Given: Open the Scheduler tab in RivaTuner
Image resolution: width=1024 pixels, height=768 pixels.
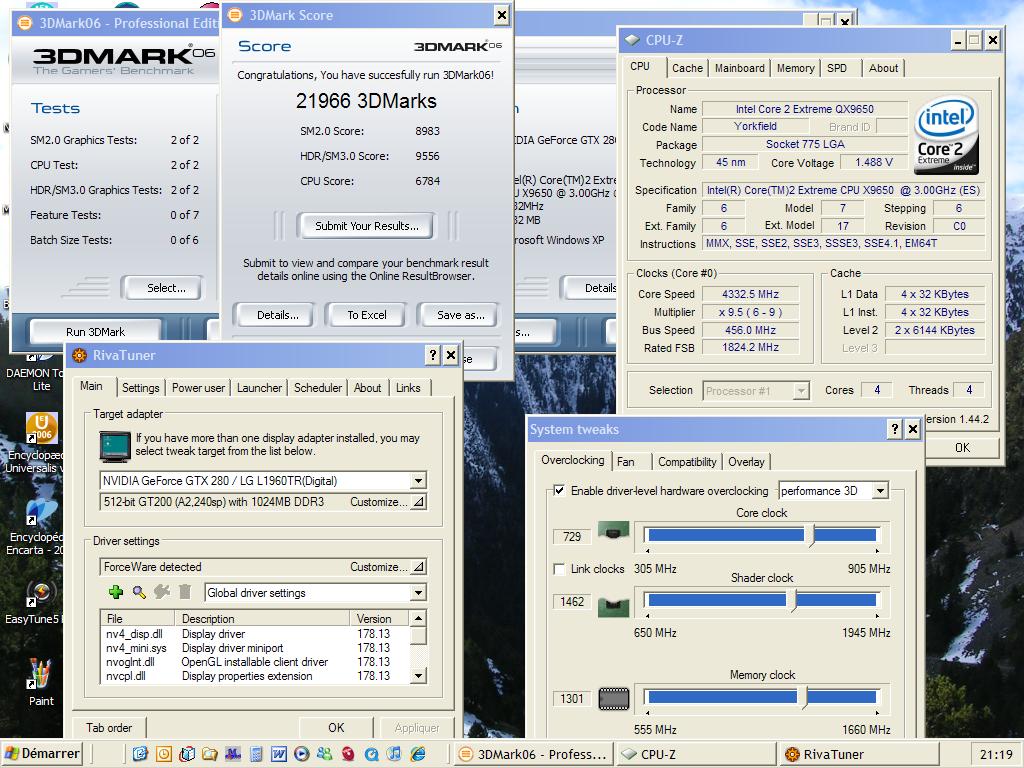Looking at the screenshot, I should point(317,388).
